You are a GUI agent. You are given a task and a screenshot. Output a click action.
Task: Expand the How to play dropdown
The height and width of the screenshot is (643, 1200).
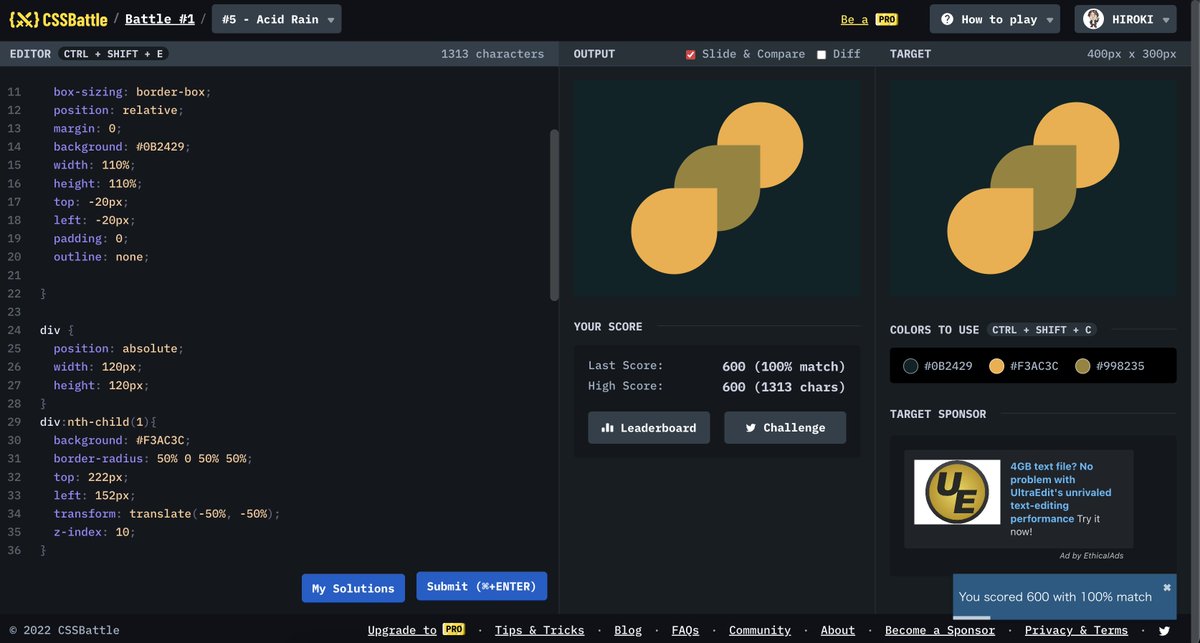tap(997, 19)
